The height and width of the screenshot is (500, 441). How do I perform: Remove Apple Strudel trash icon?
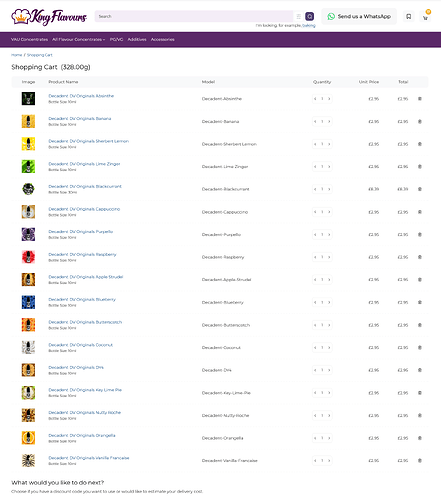420,280
